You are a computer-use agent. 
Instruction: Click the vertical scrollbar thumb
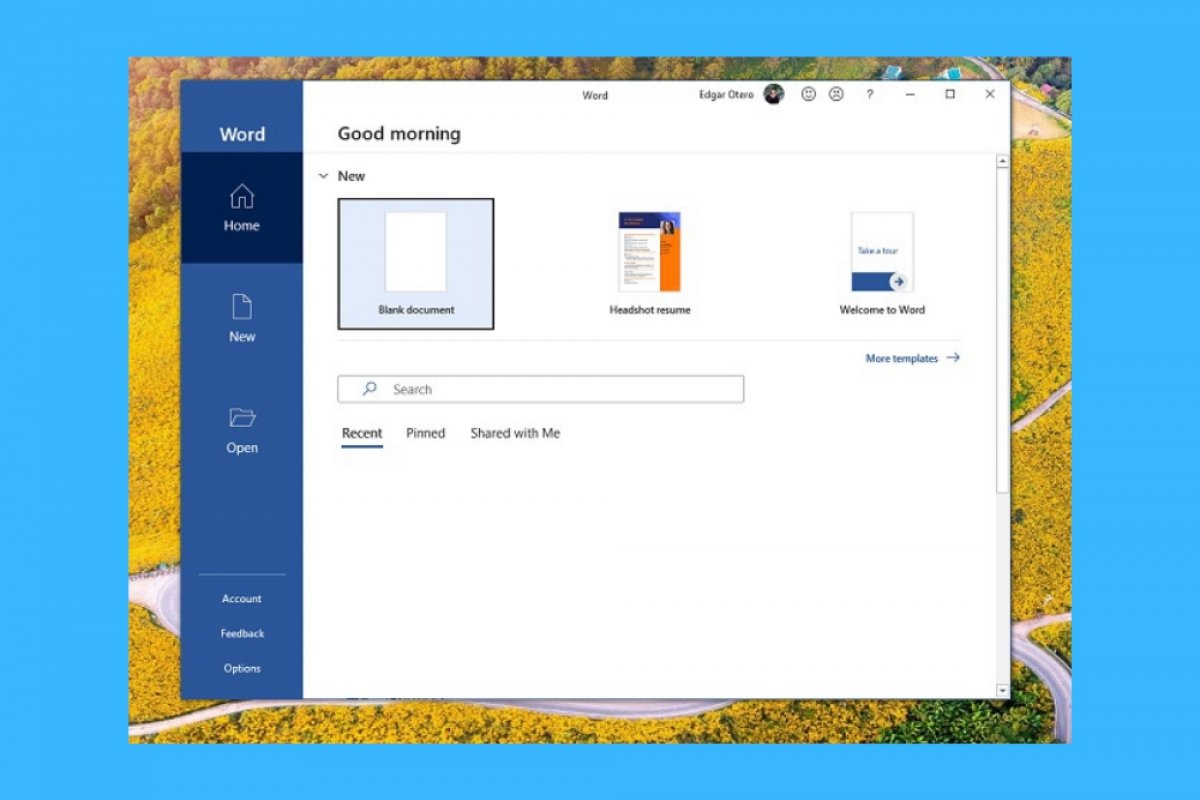pyautogui.click(x=1002, y=330)
